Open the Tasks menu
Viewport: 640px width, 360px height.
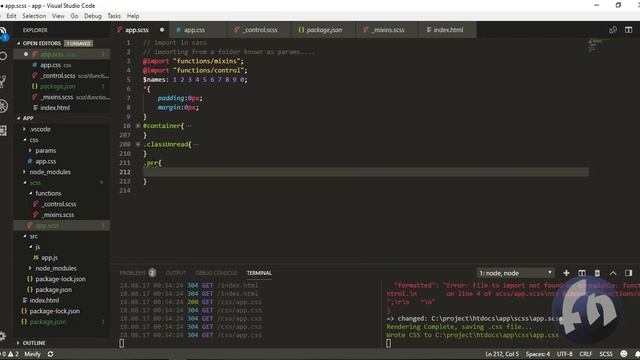(x=114, y=16)
